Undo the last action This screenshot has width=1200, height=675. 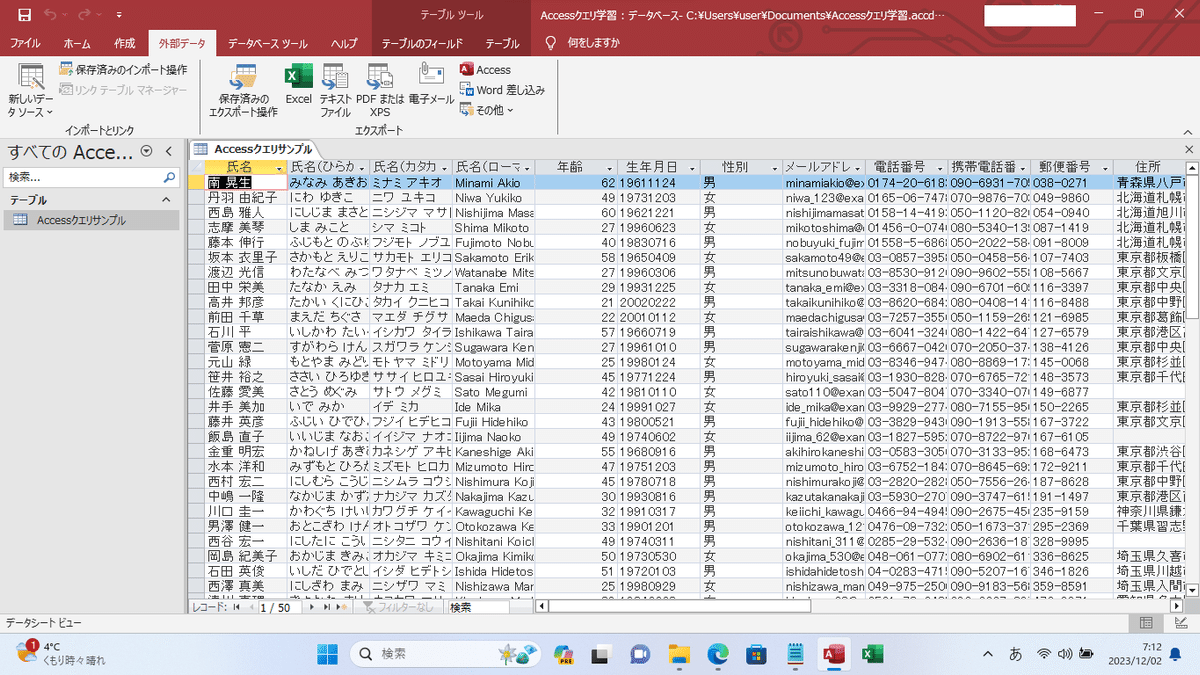pos(51,15)
